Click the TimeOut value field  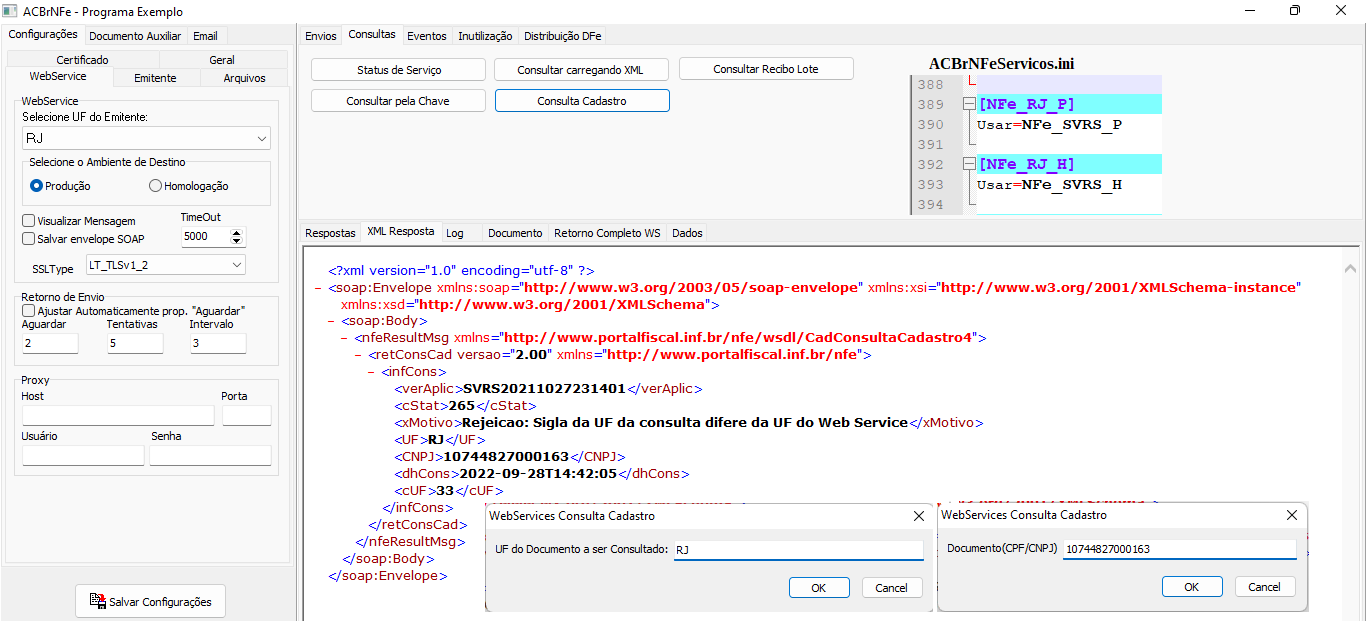pyautogui.click(x=206, y=237)
